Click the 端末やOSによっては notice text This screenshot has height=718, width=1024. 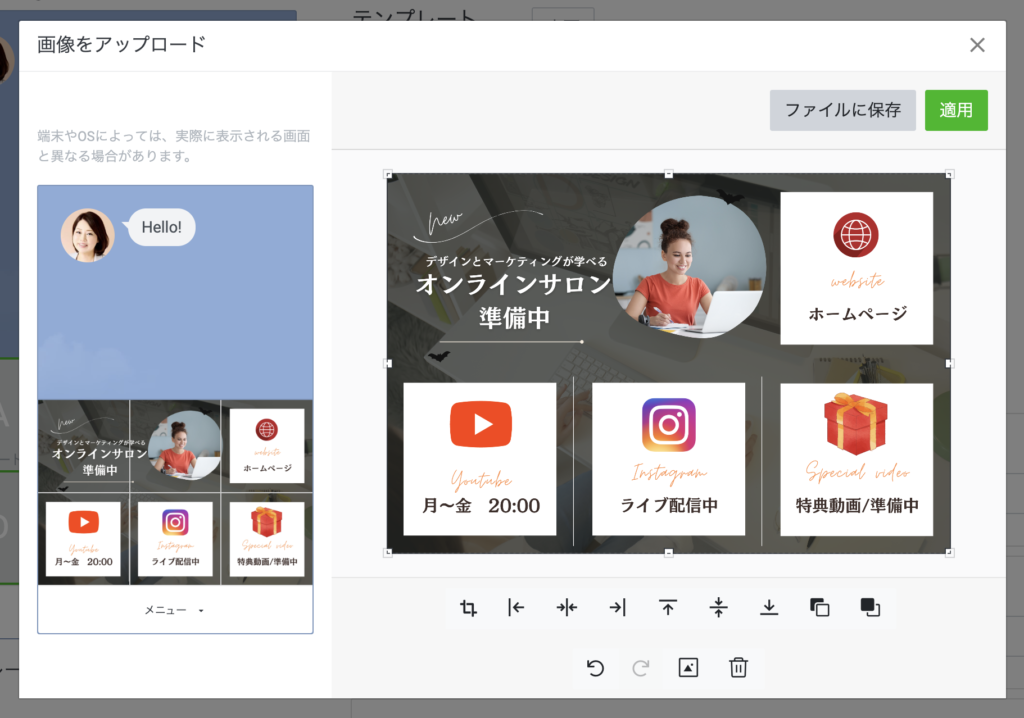[174, 146]
